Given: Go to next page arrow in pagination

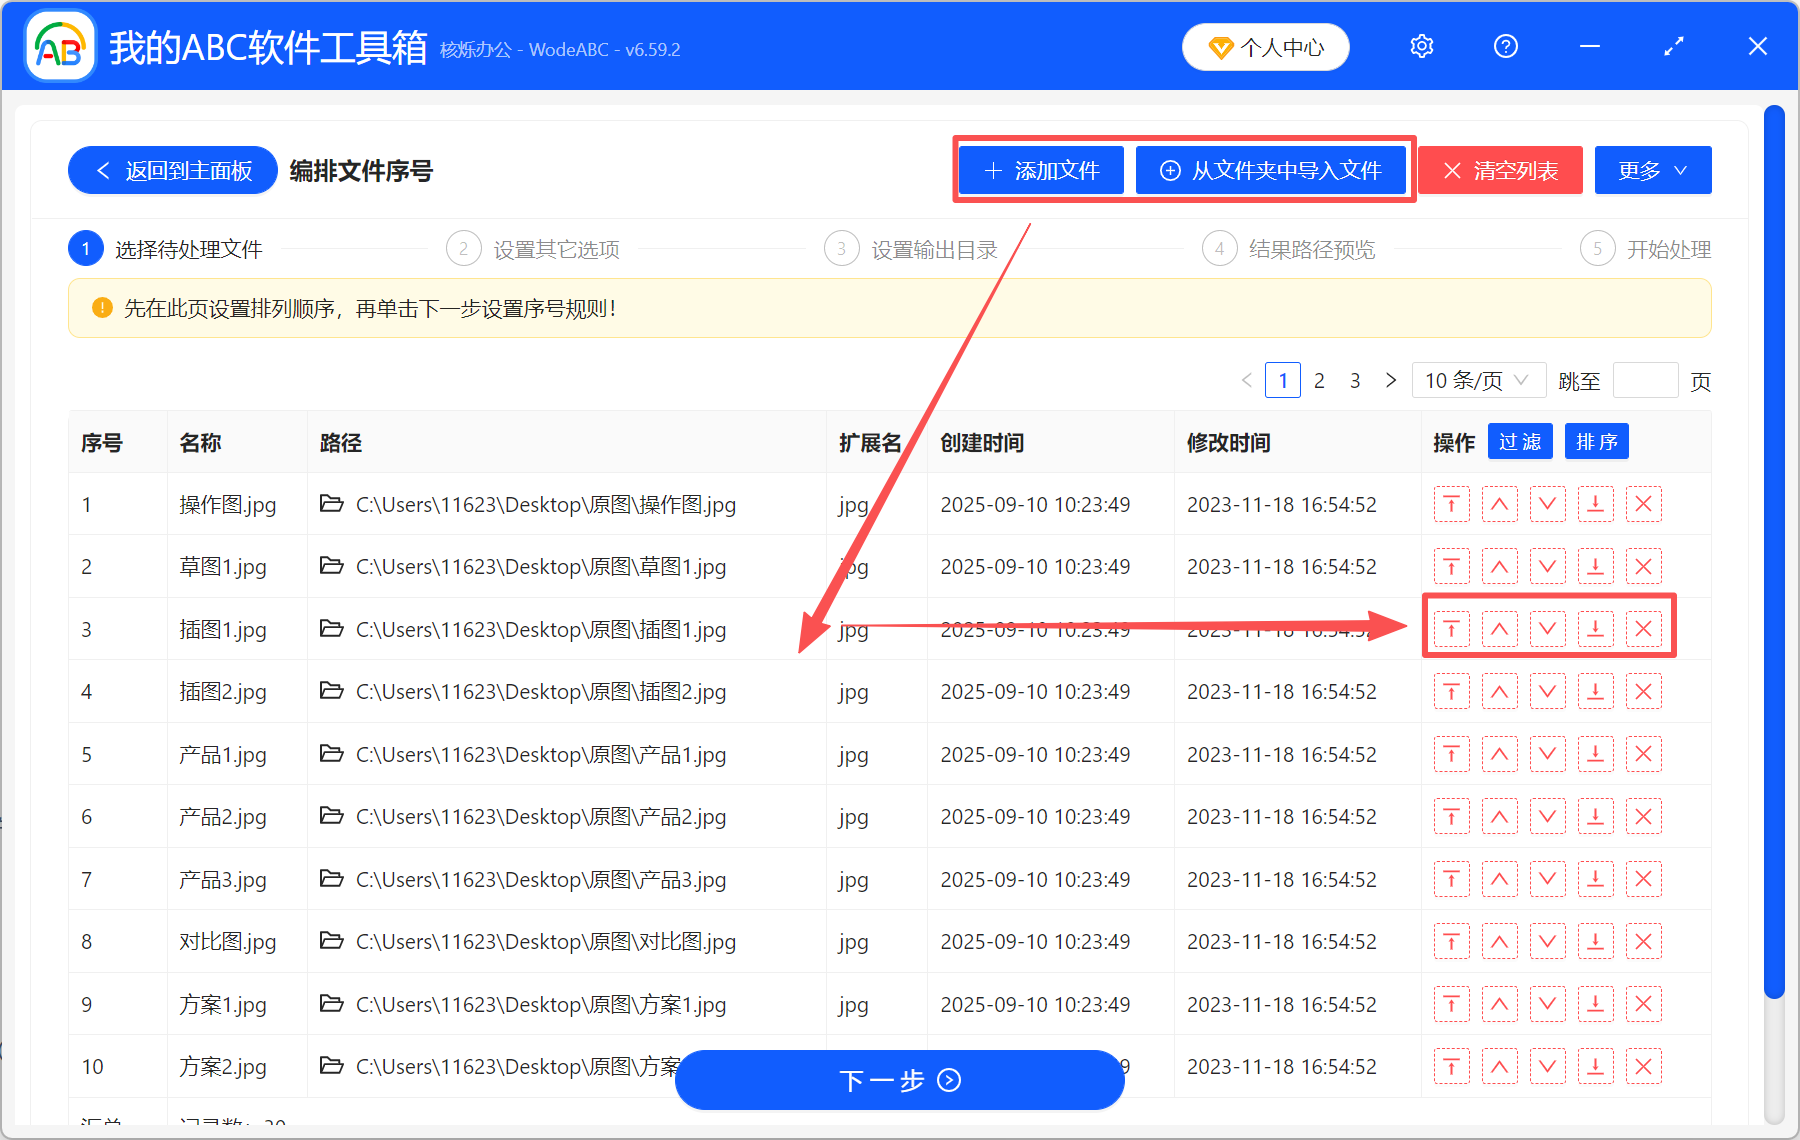Looking at the screenshot, I should click(1390, 381).
